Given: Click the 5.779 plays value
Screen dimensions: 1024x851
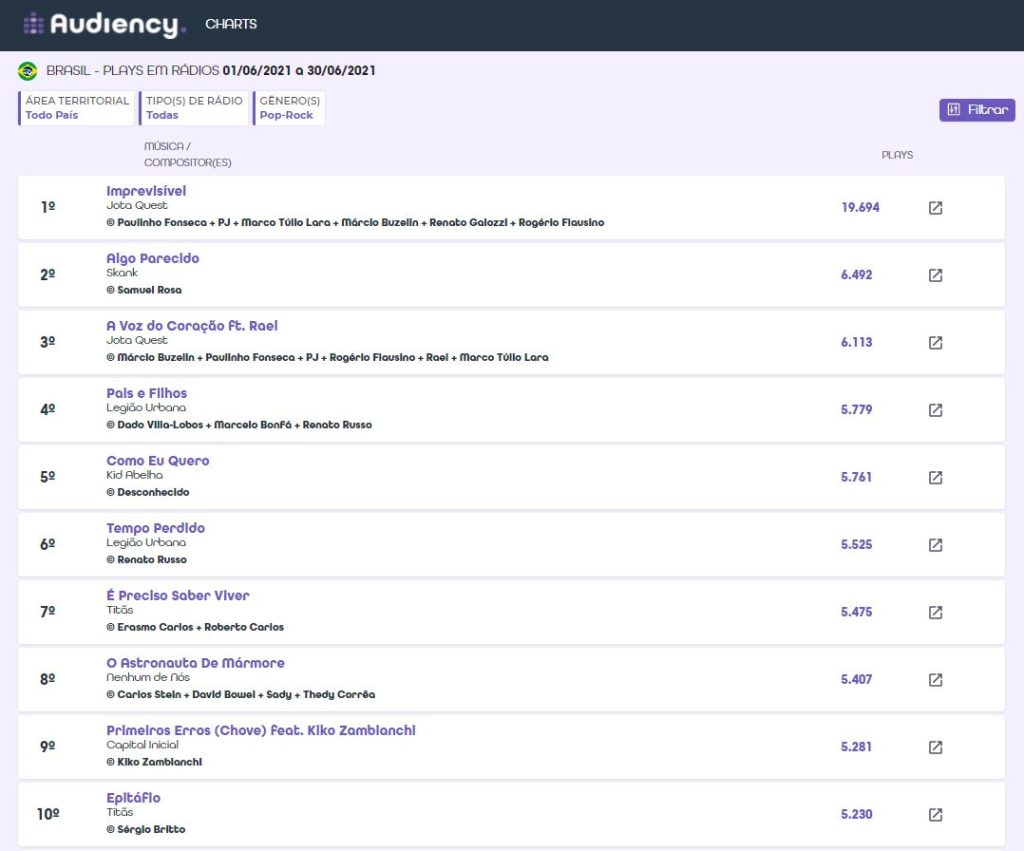Looking at the screenshot, I should (x=856, y=409).
